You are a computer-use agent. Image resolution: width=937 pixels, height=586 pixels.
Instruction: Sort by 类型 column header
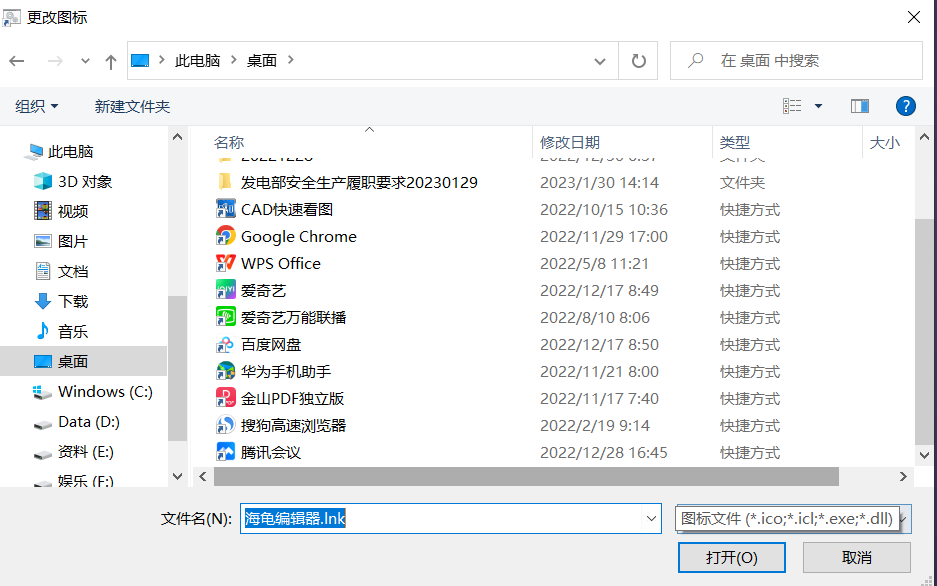(734, 142)
